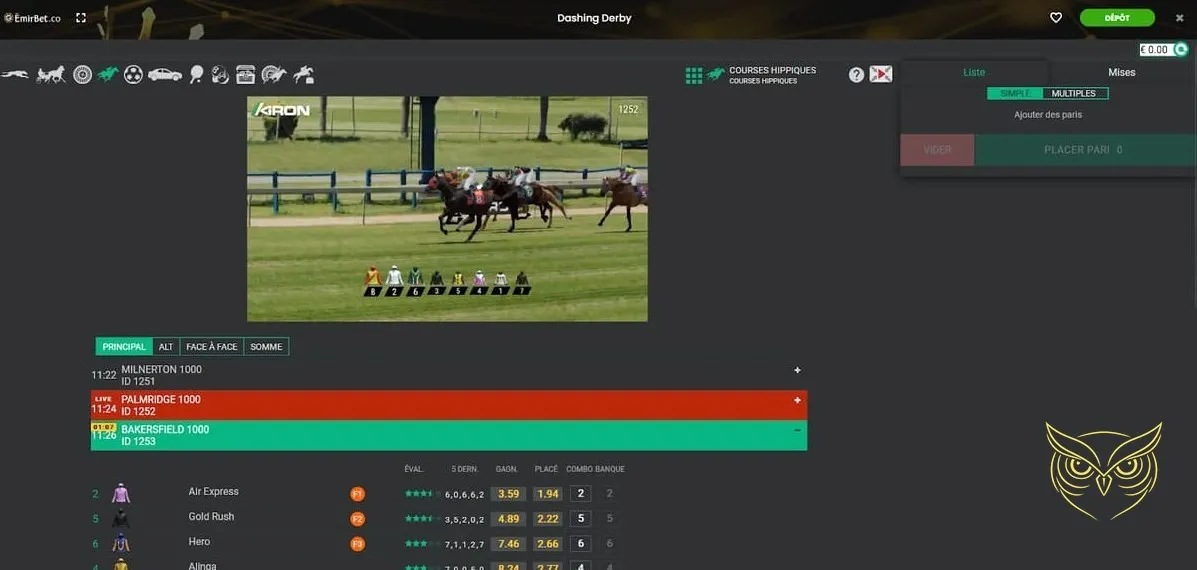Click the green DÉPÔT button
The width and height of the screenshot is (1197, 570).
[1117, 18]
